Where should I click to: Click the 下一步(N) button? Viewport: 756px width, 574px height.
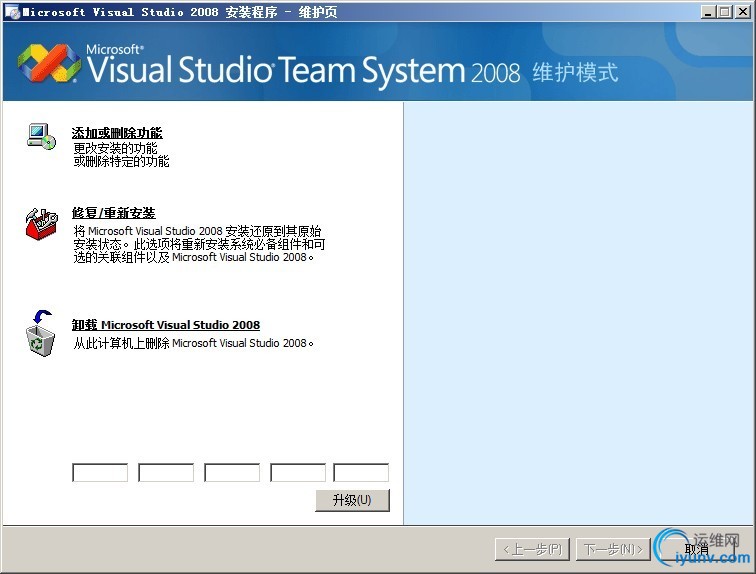coord(613,549)
